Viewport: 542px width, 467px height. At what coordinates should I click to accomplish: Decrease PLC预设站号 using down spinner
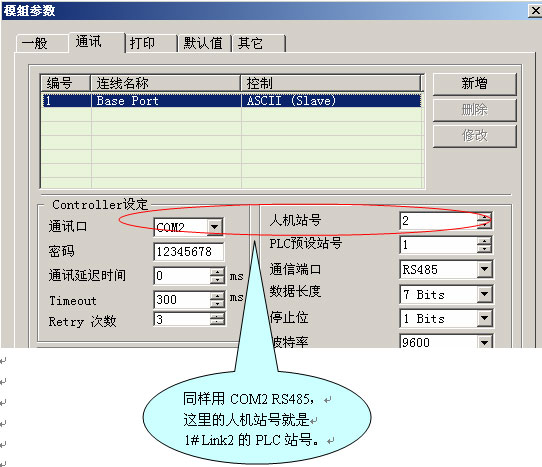[484, 249]
